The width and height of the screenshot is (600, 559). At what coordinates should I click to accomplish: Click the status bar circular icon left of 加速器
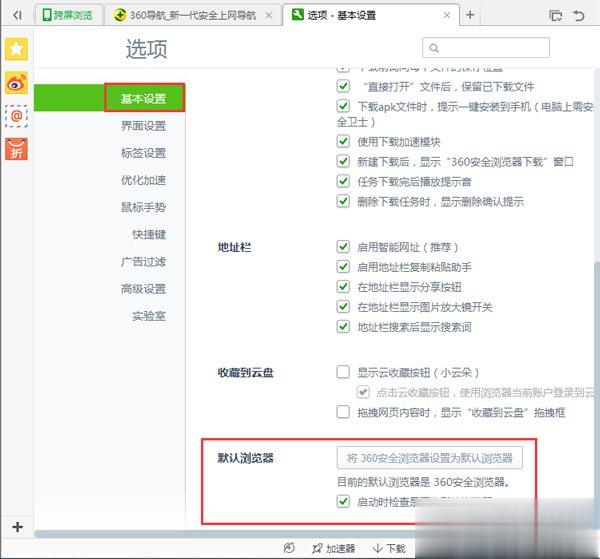click(289, 548)
